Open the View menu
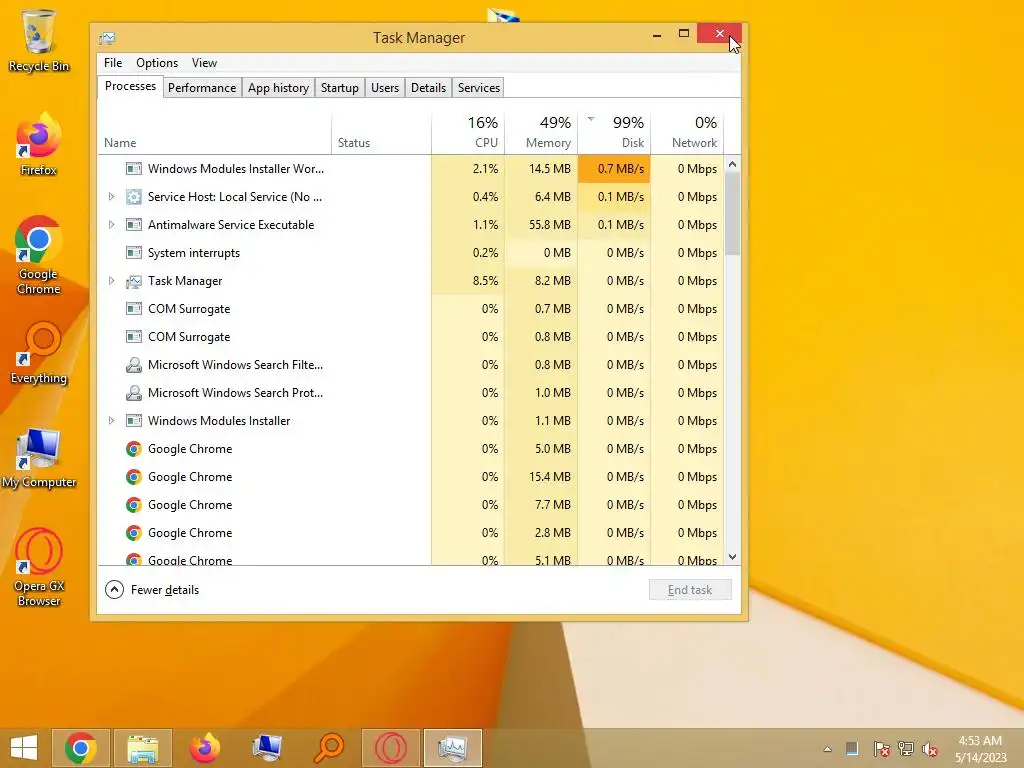1024x768 pixels. pyautogui.click(x=204, y=63)
